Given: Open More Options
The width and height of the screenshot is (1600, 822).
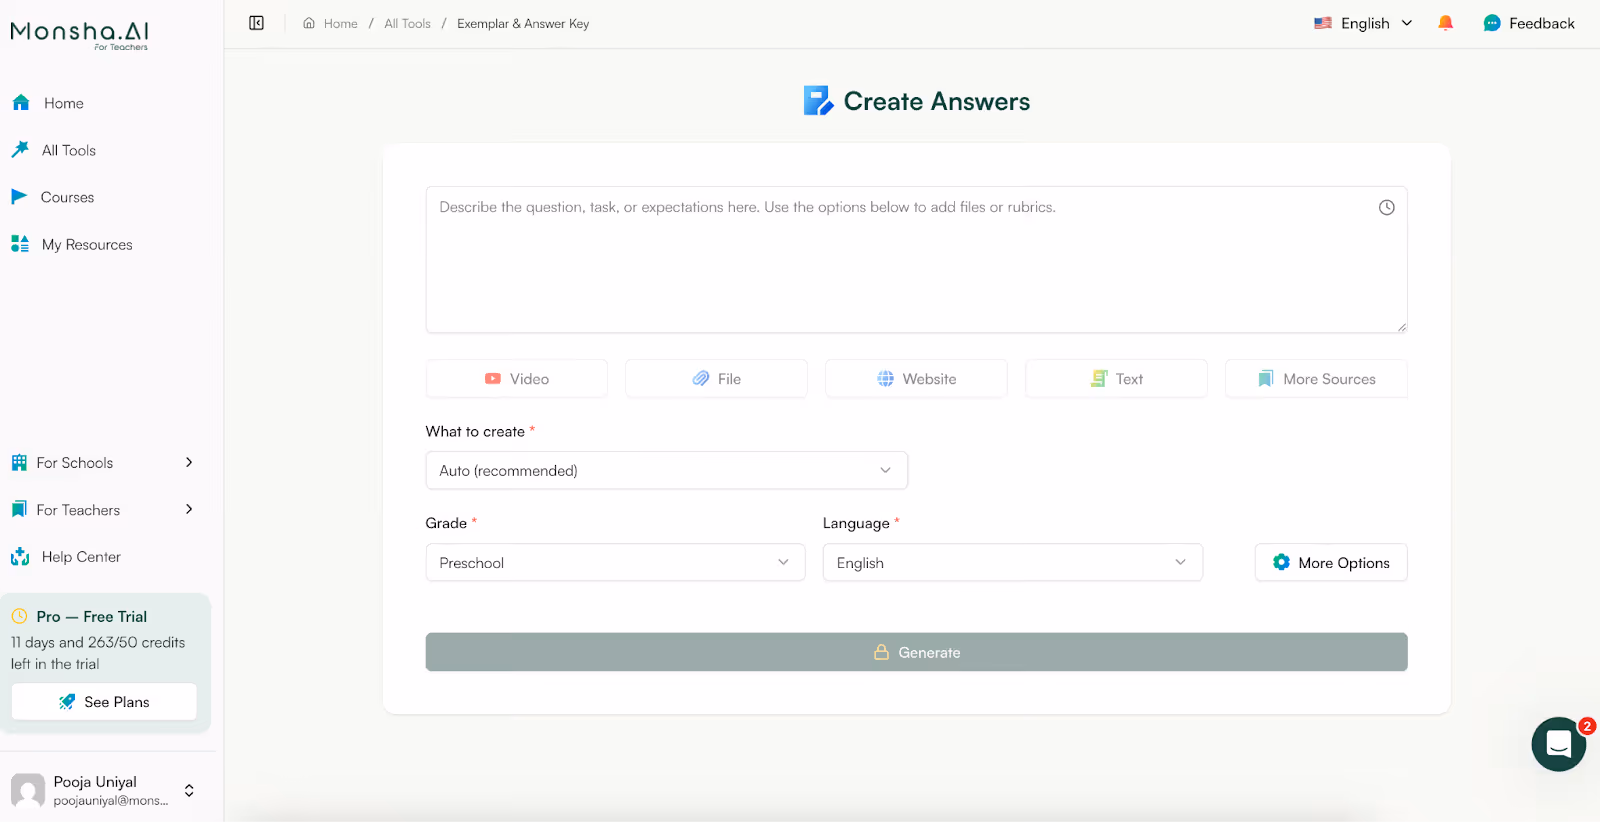Looking at the screenshot, I should coord(1331,562).
